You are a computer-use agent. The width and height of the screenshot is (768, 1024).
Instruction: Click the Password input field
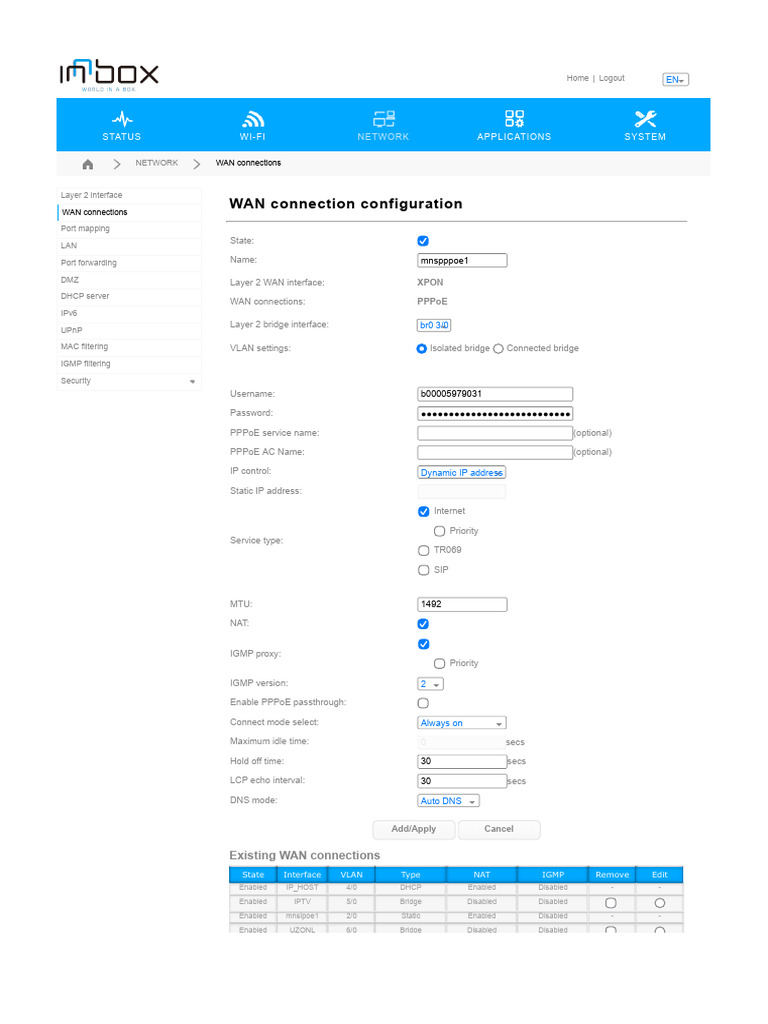point(495,413)
